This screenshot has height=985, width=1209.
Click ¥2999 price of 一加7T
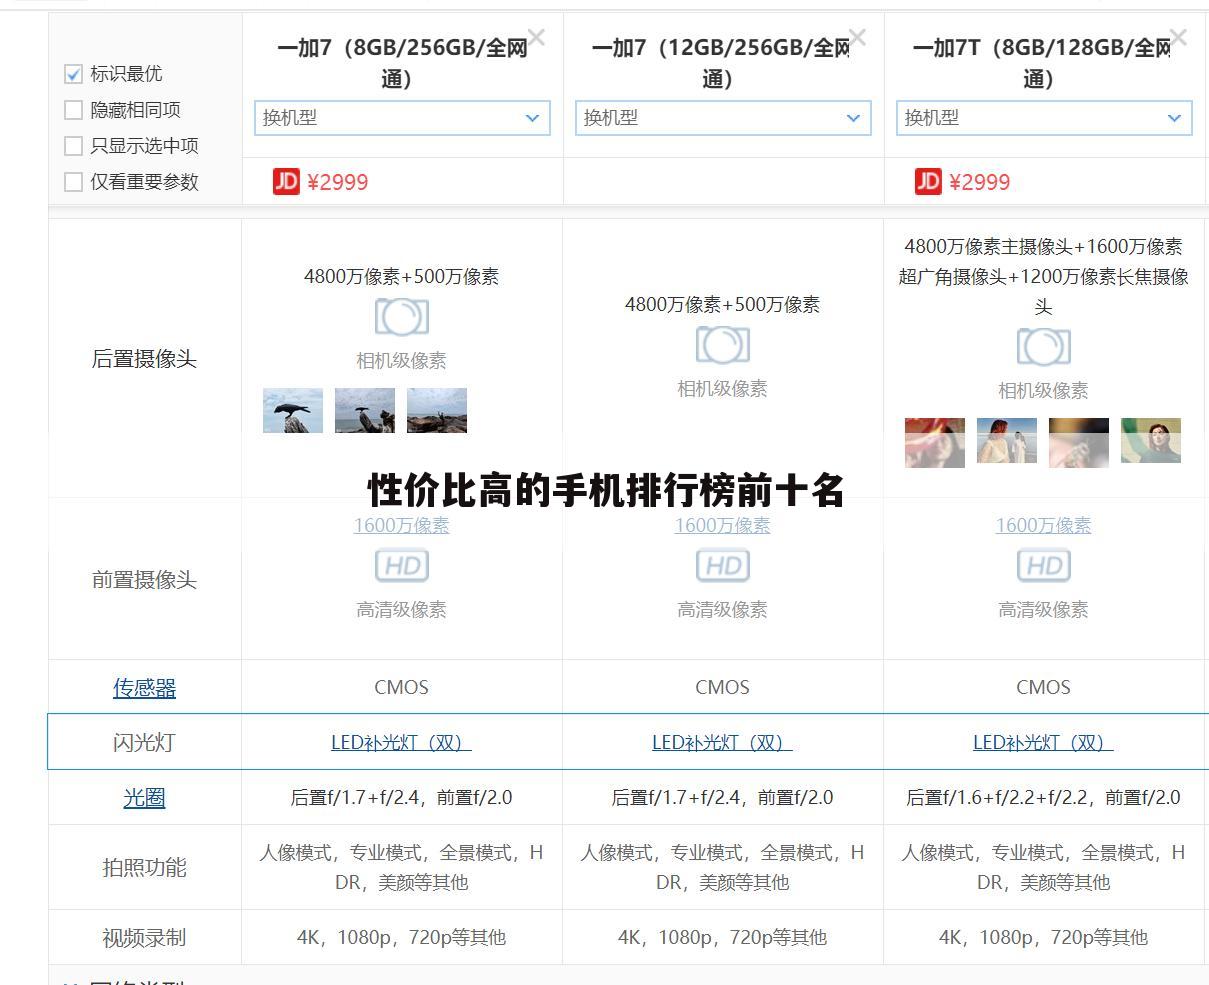980,182
